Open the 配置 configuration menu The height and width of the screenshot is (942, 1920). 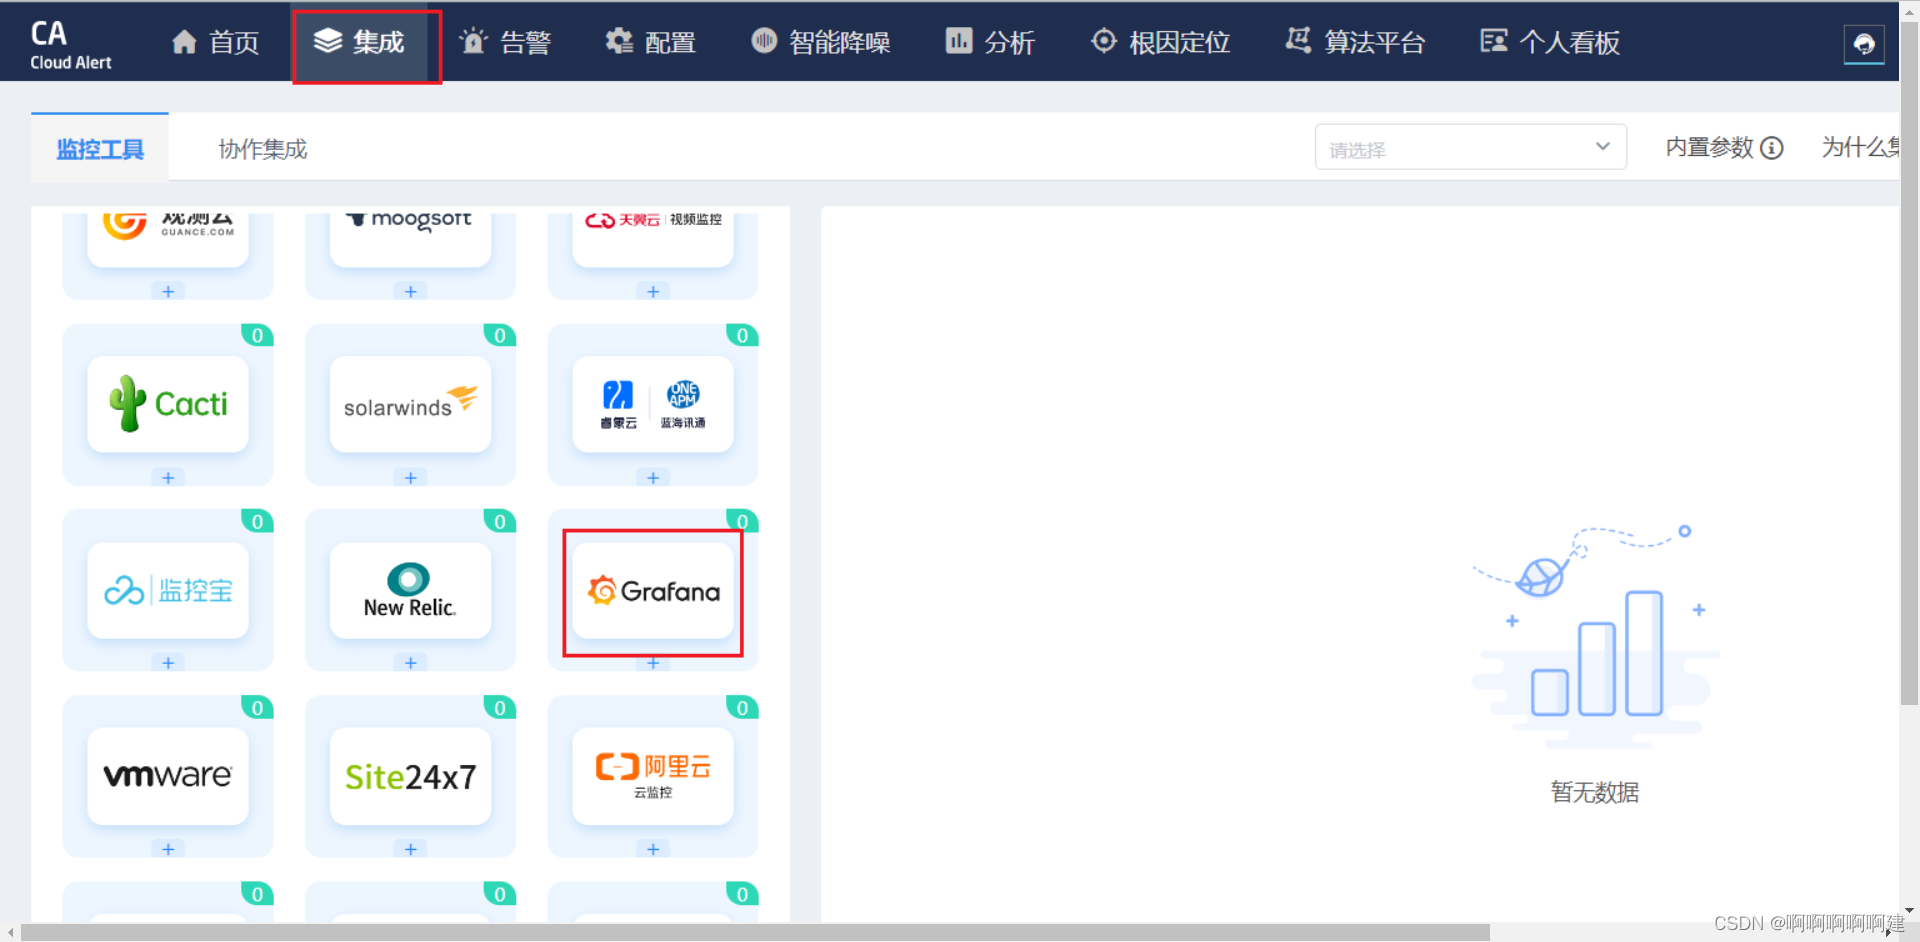pos(650,42)
